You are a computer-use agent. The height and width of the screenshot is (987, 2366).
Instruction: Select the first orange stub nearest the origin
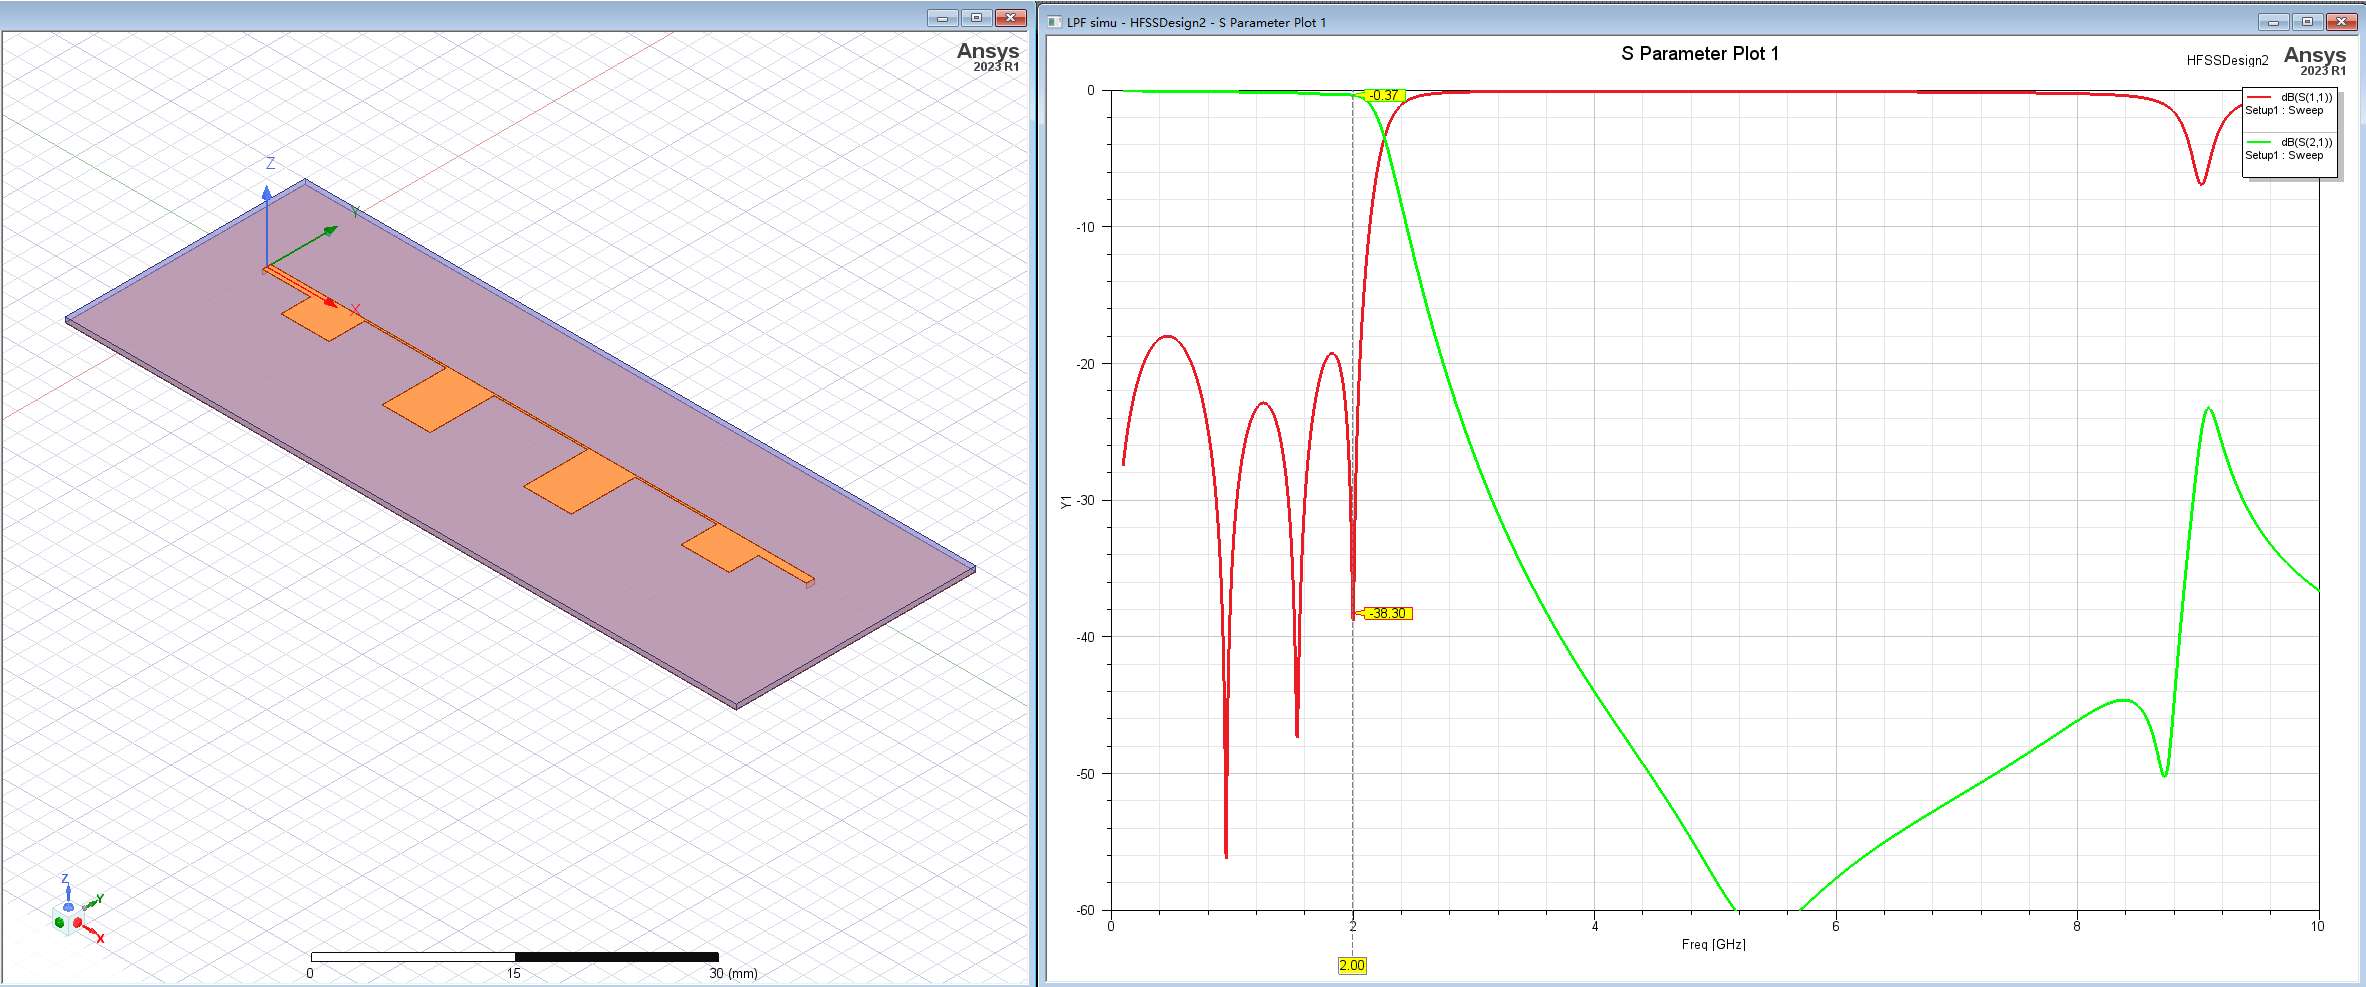coord(323,318)
